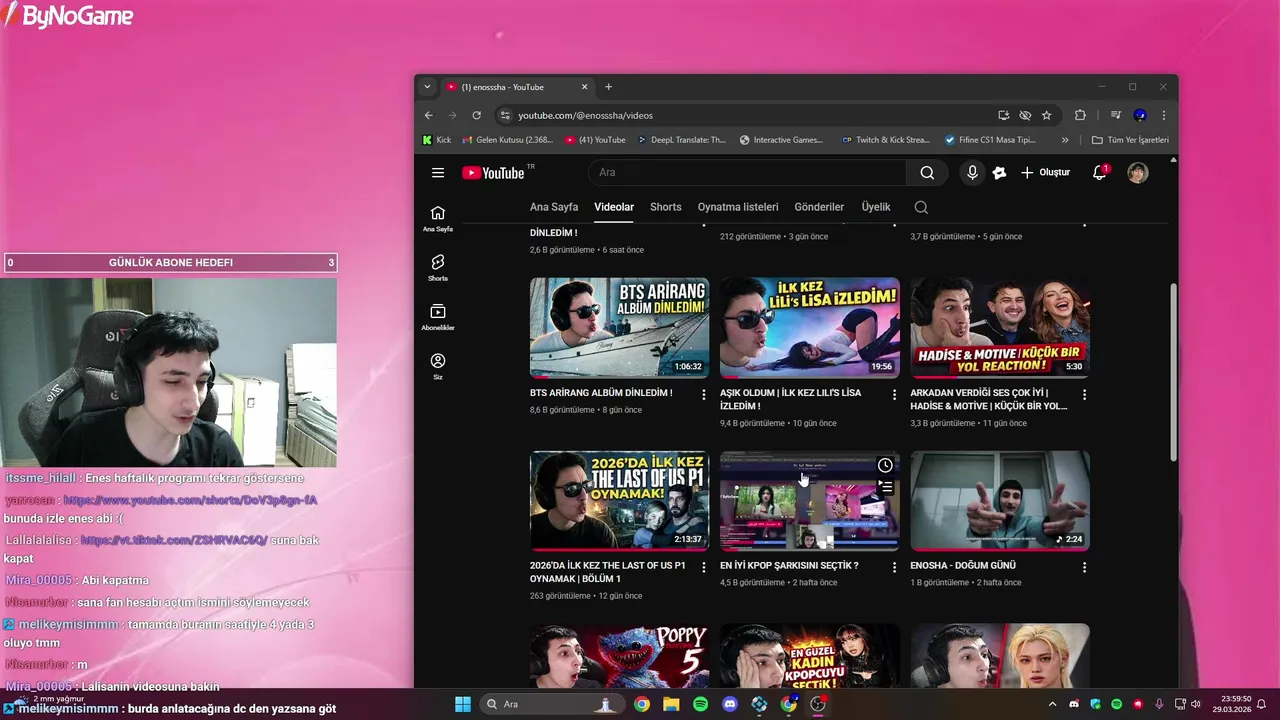The image size is (1280, 720).
Task: Start voice search with the microphone icon
Action: click(972, 173)
